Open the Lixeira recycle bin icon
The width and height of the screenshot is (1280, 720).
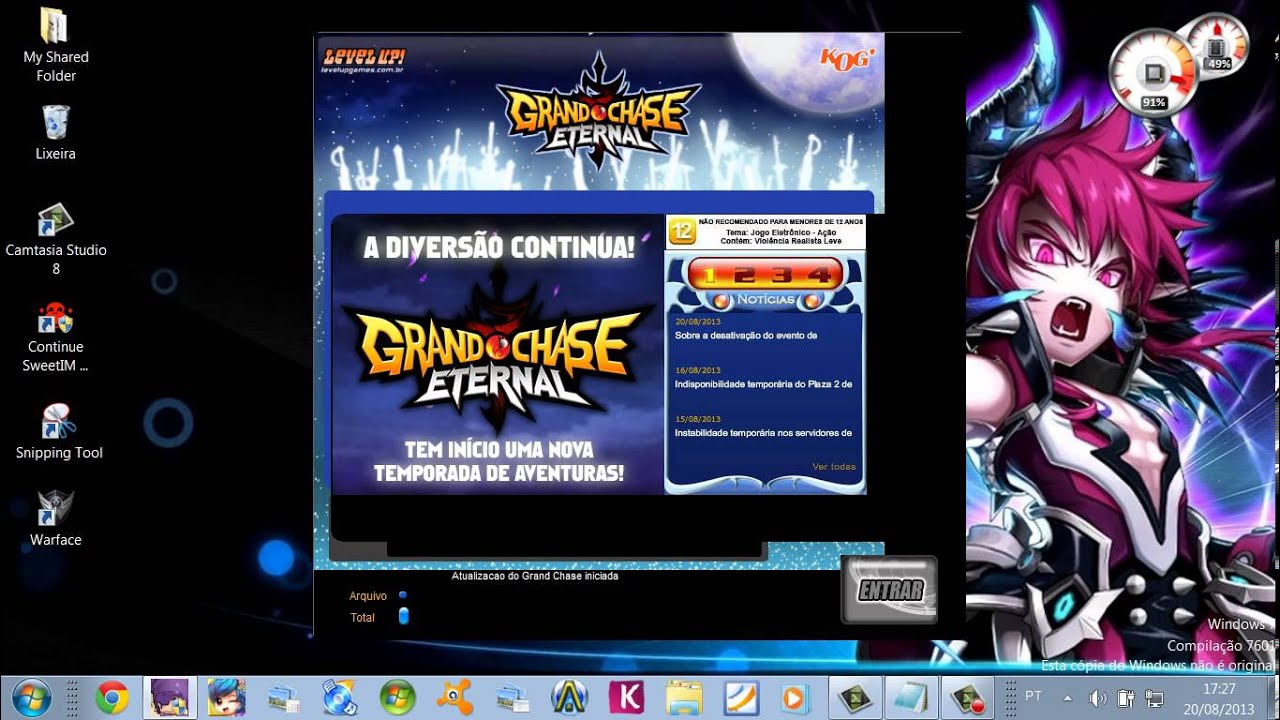click(x=56, y=132)
